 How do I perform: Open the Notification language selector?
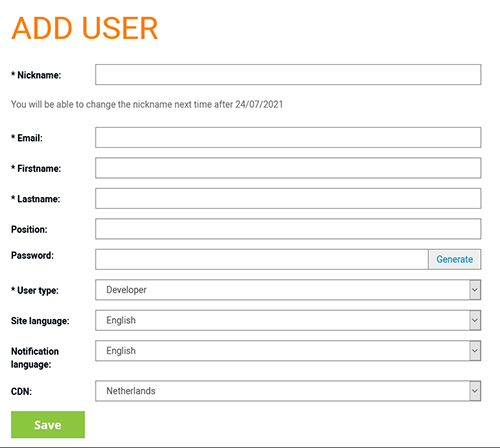pos(288,351)
